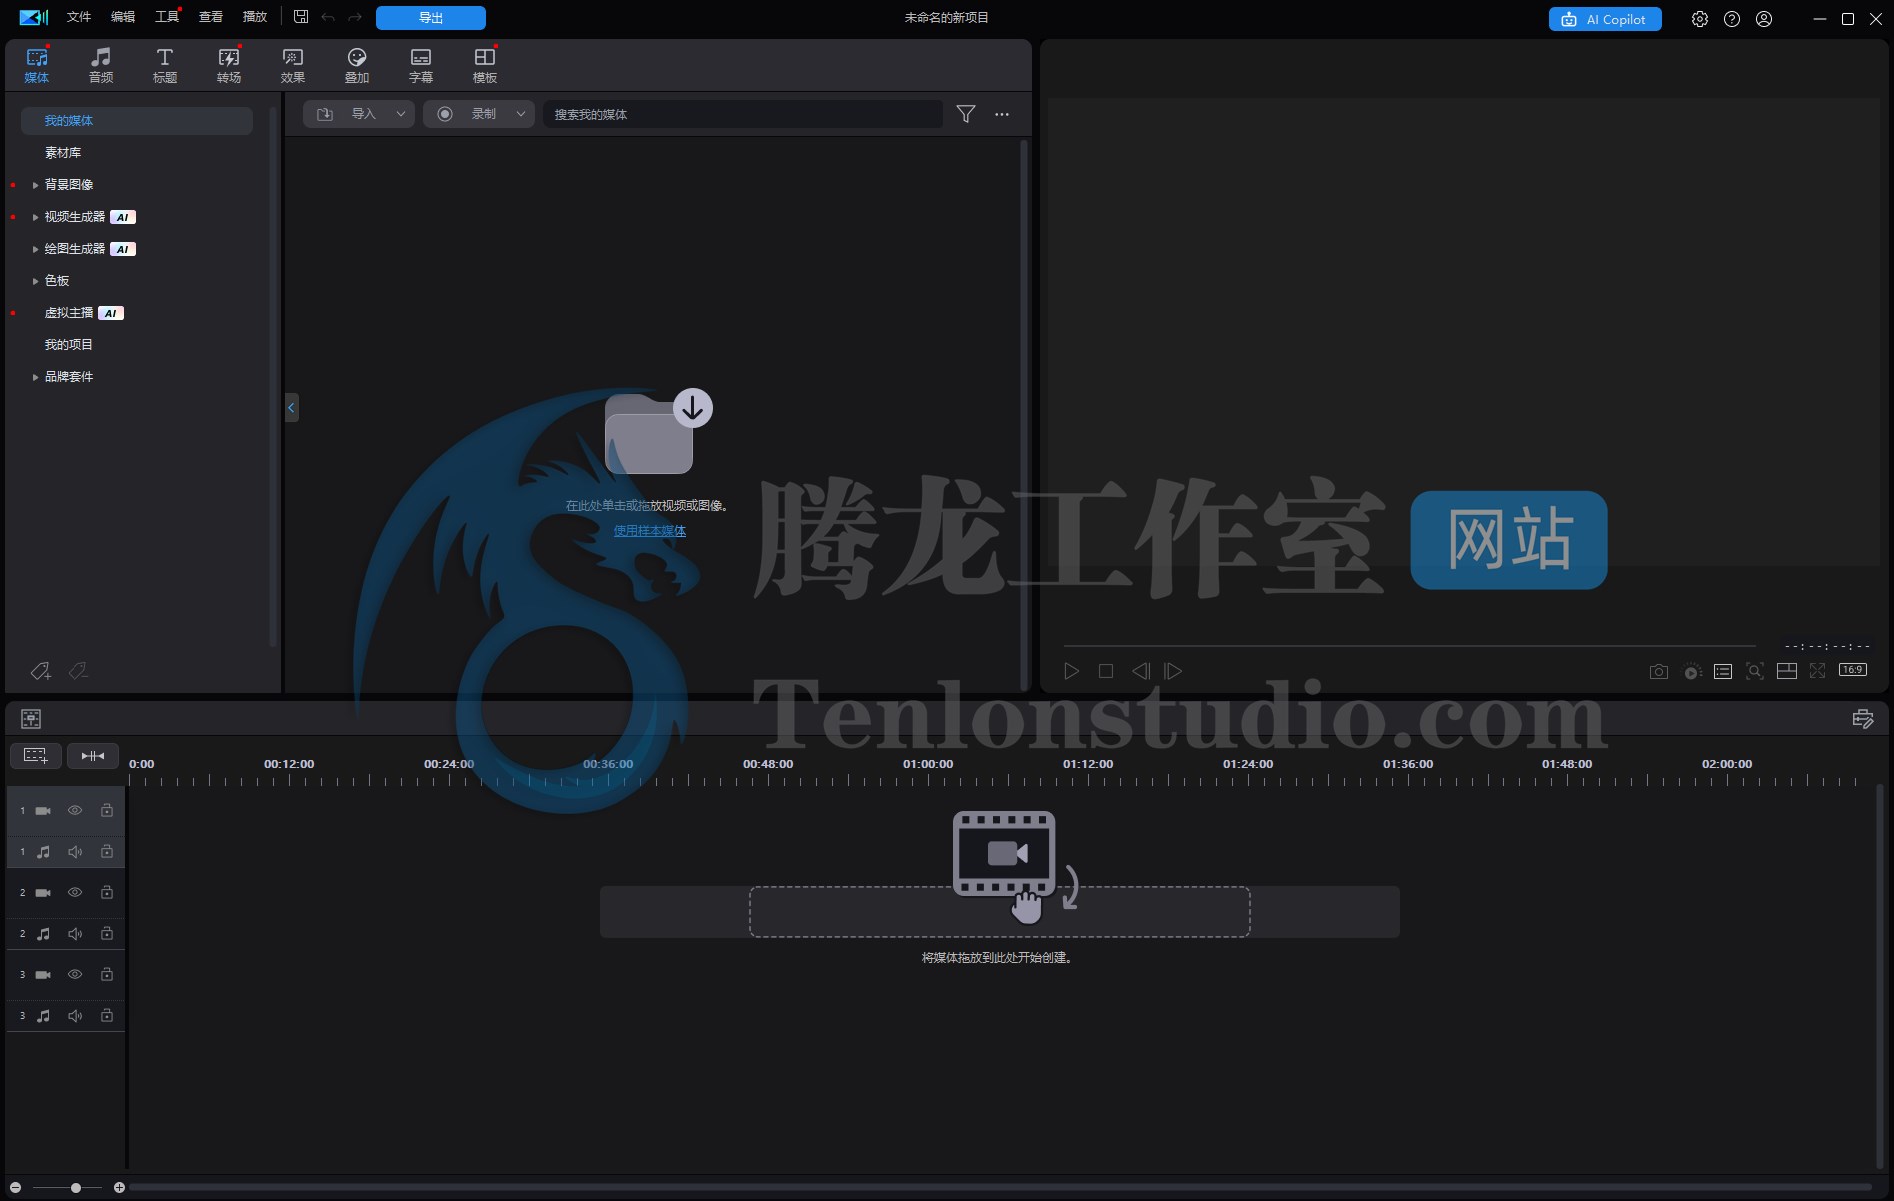1894x1201 pixels.
Task: Lock video track 1
Action: point(107,811)
